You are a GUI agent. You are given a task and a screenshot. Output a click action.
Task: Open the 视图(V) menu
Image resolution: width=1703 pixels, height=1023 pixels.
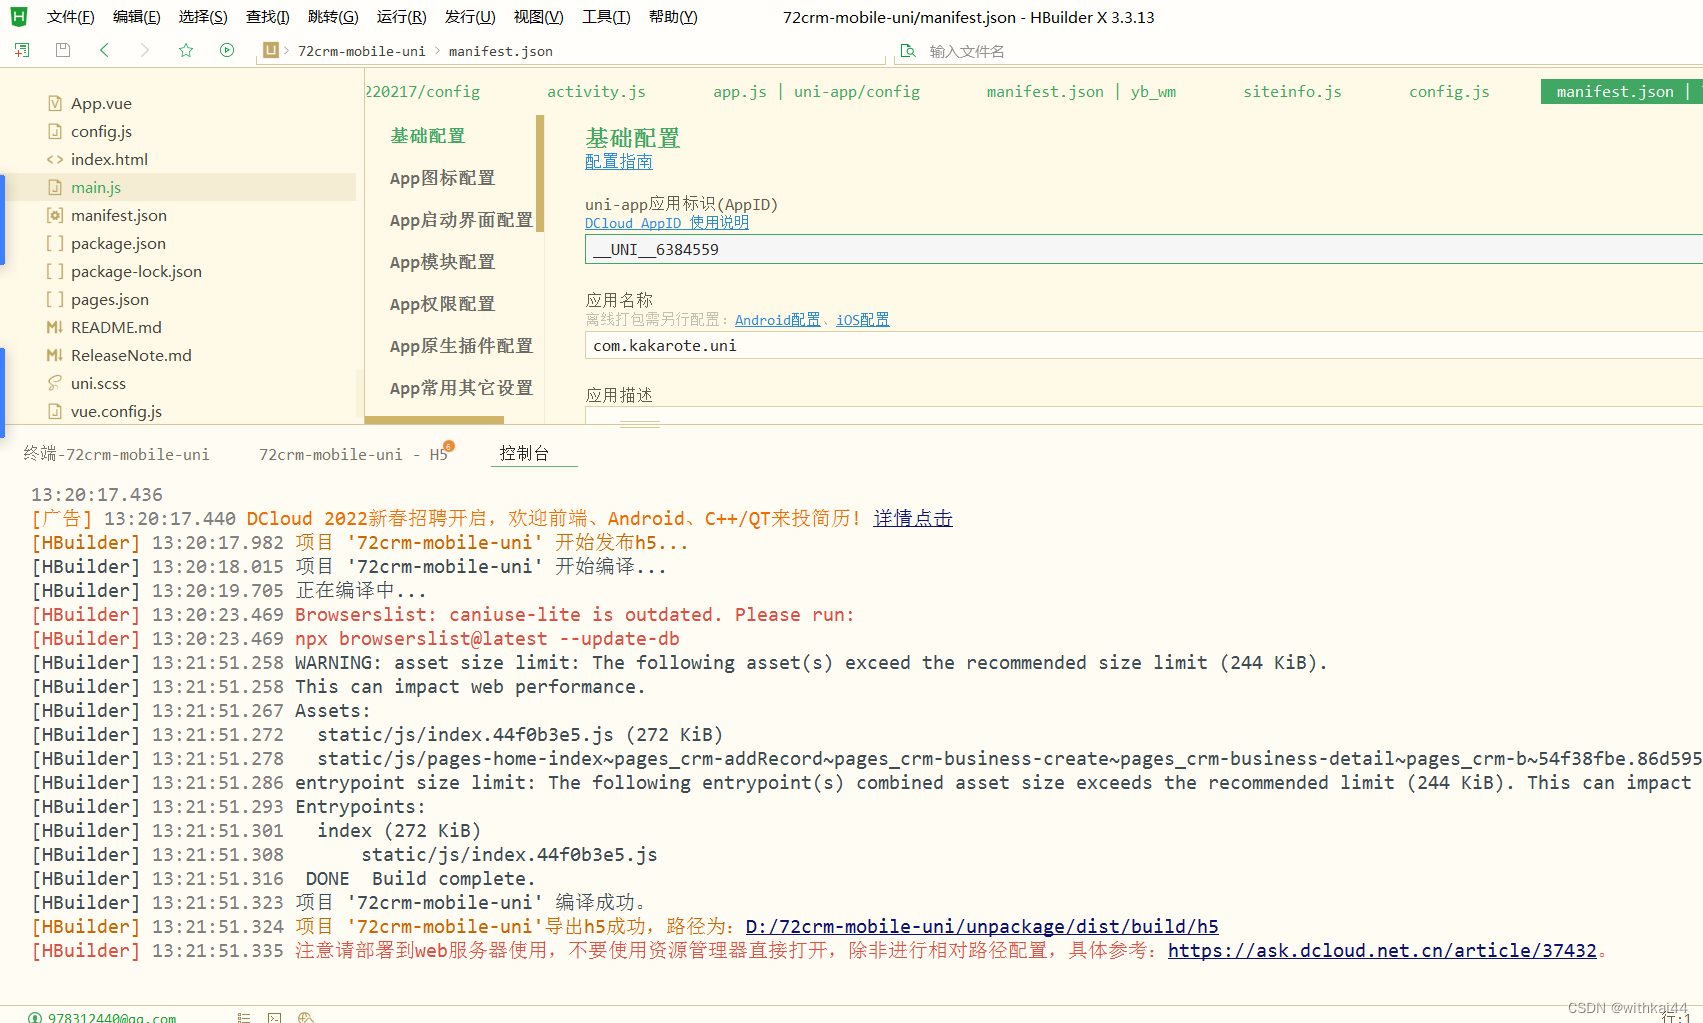539,17
